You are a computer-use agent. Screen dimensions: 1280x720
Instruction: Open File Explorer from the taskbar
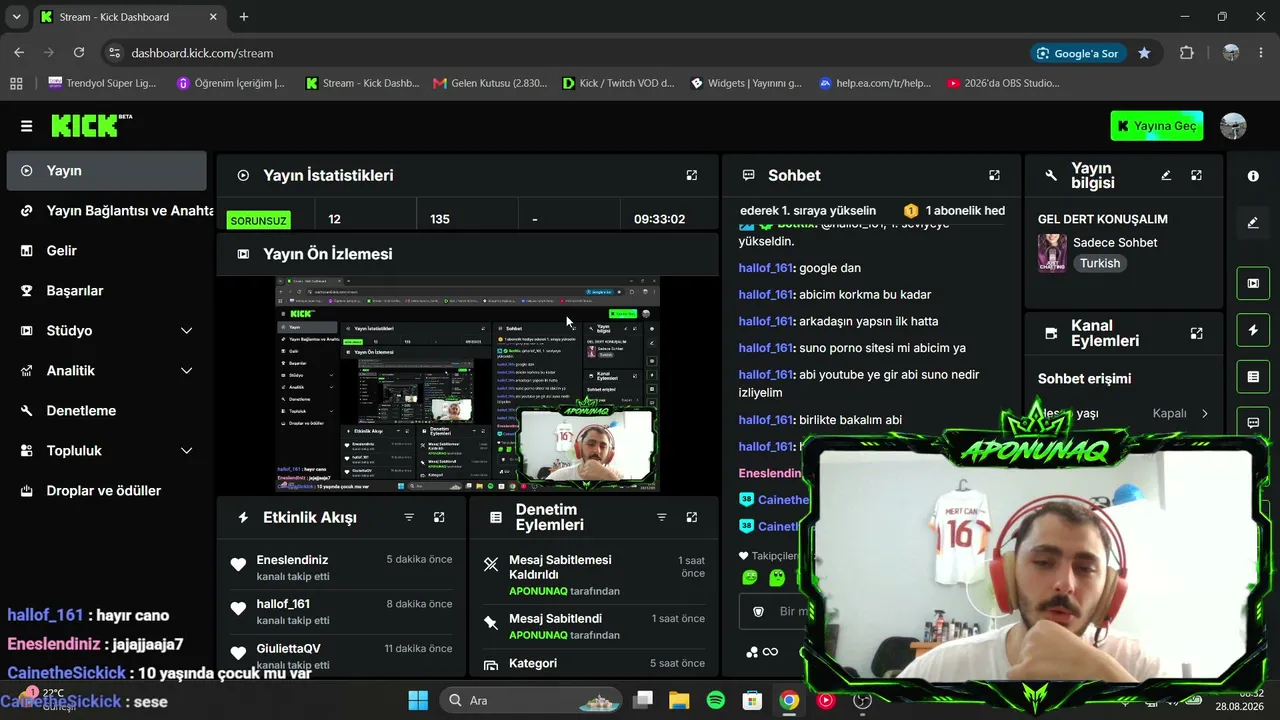(x=679, y=700)
